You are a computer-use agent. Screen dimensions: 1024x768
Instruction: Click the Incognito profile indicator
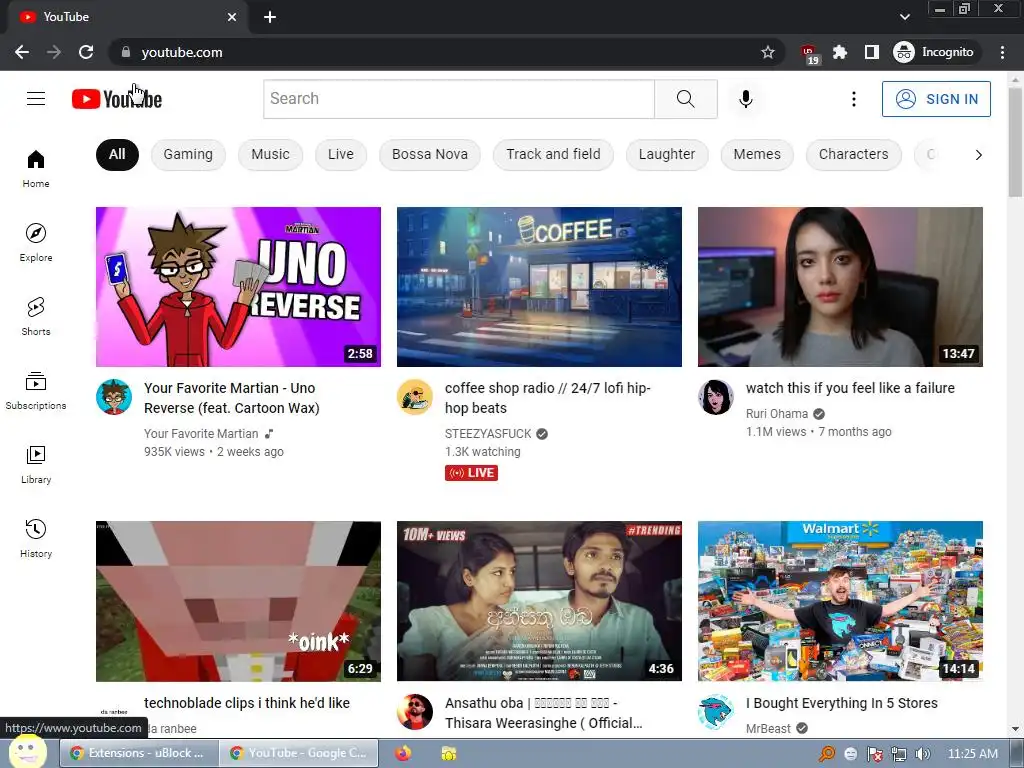[x=934, y=52]
